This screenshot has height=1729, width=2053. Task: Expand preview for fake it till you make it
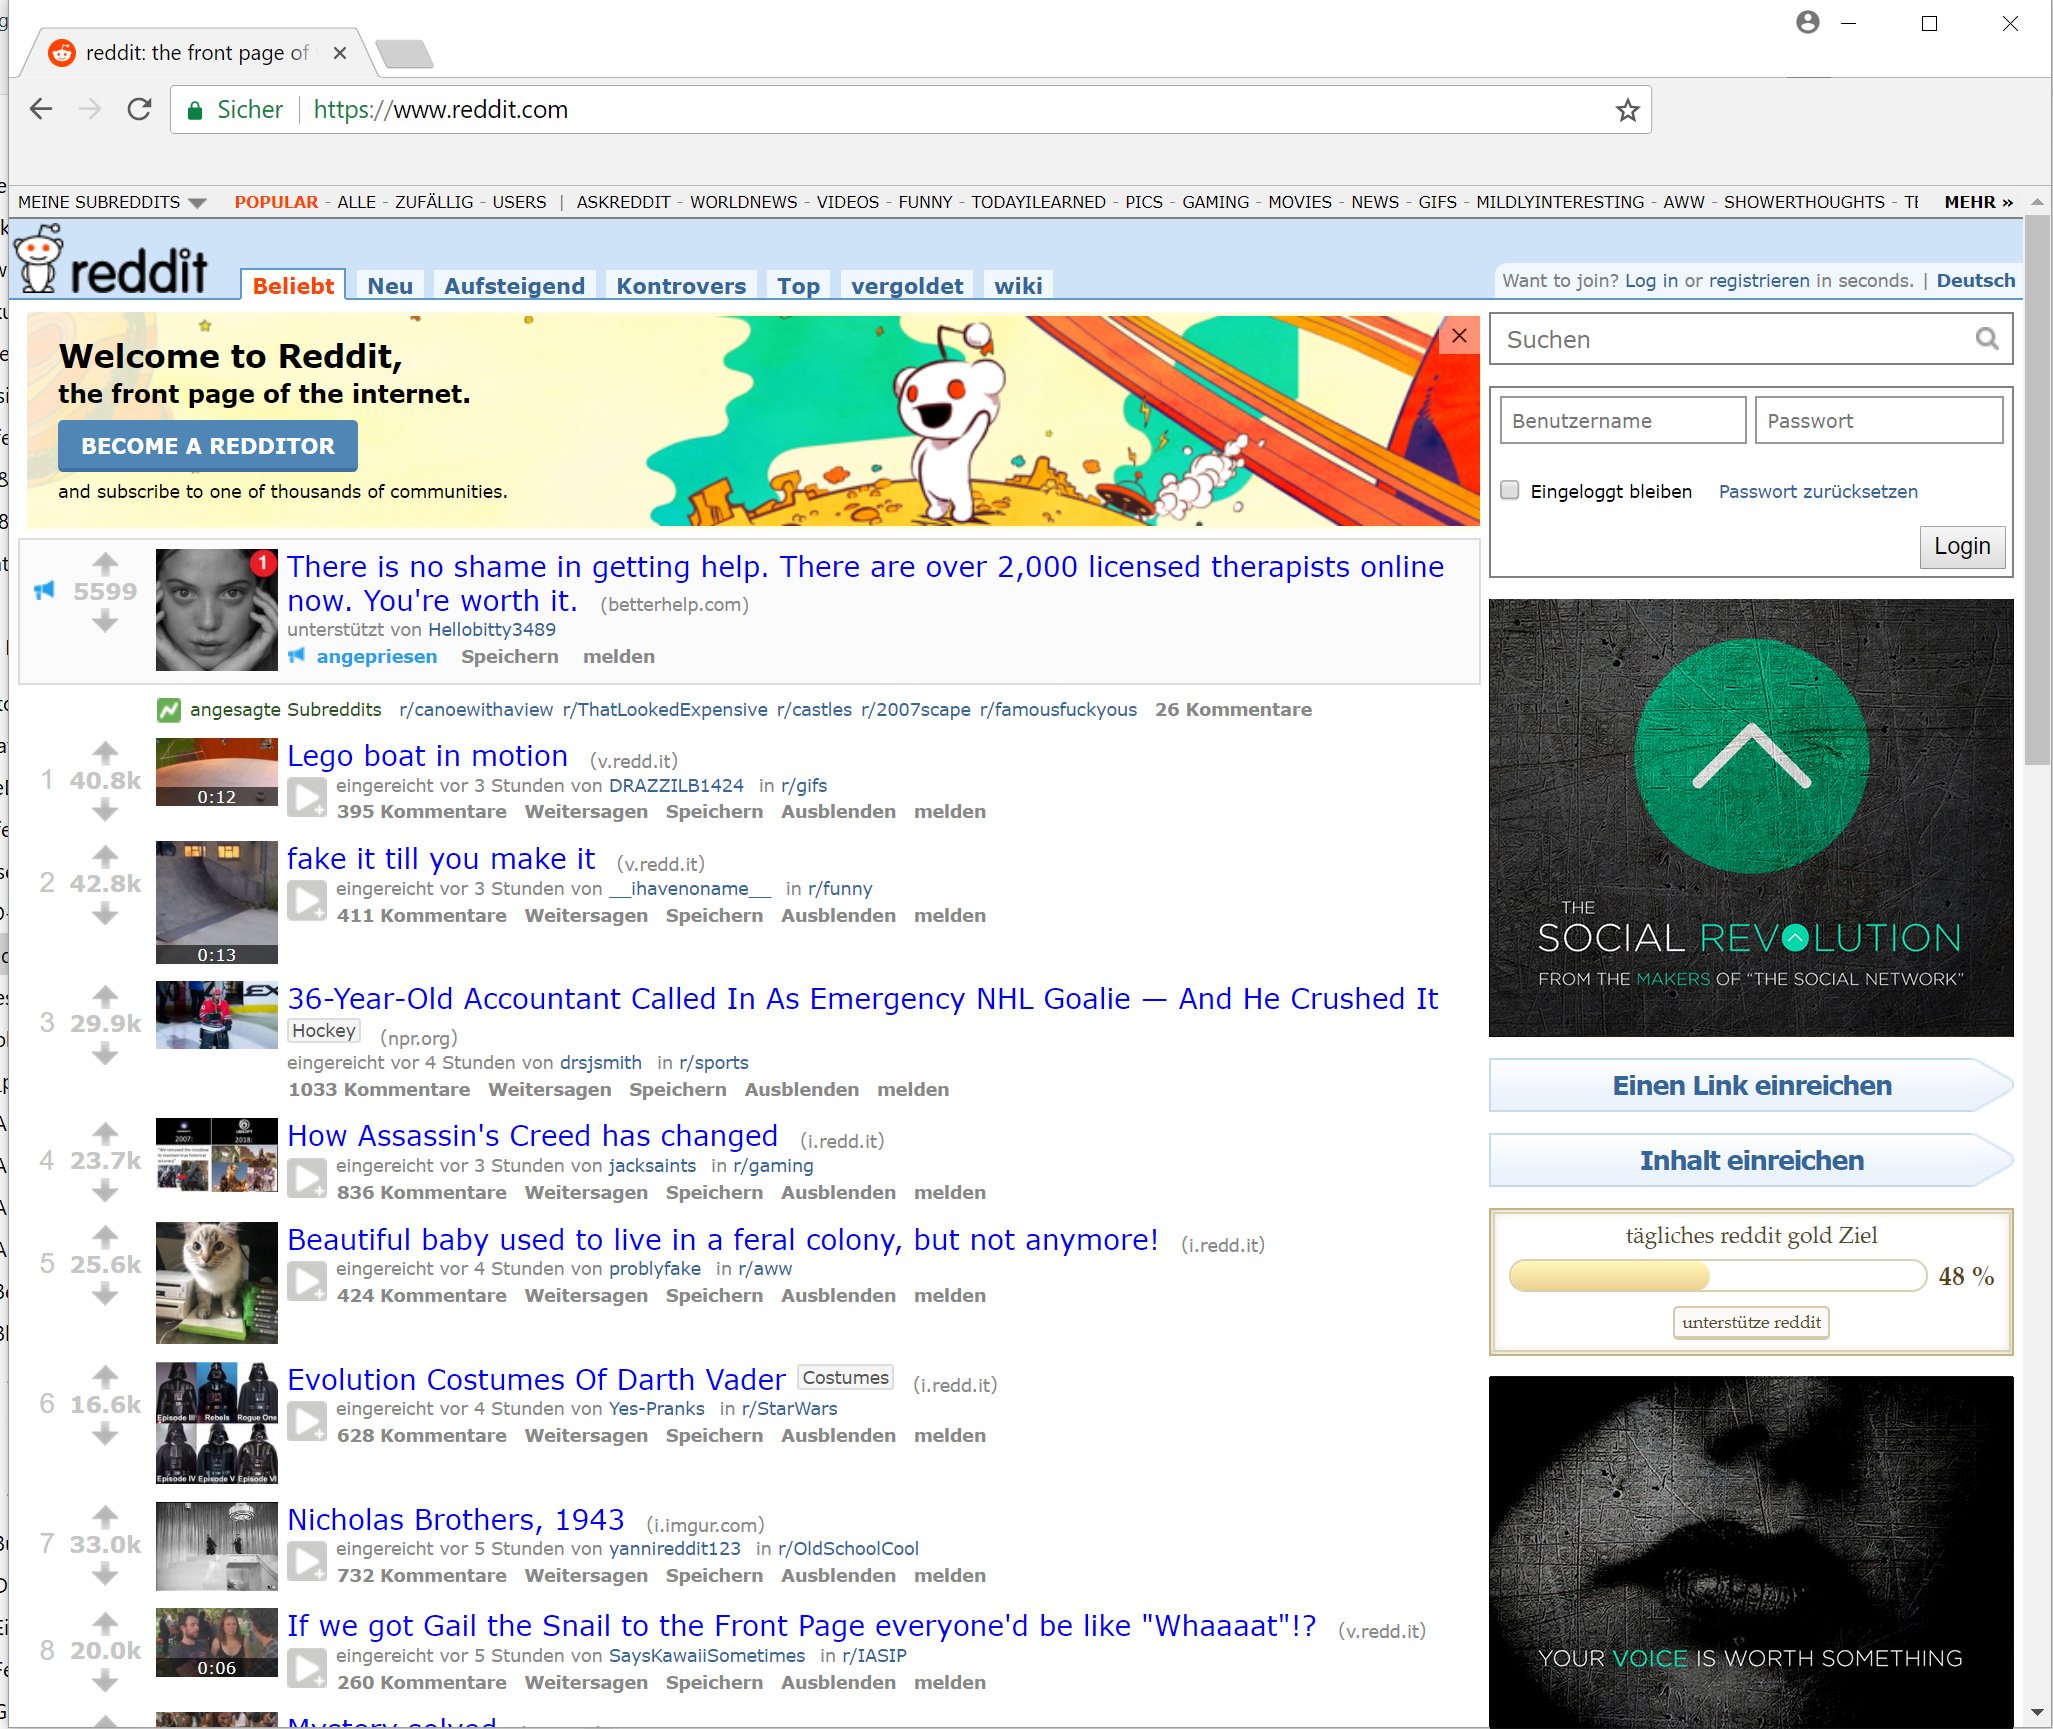tap(307, 900)
